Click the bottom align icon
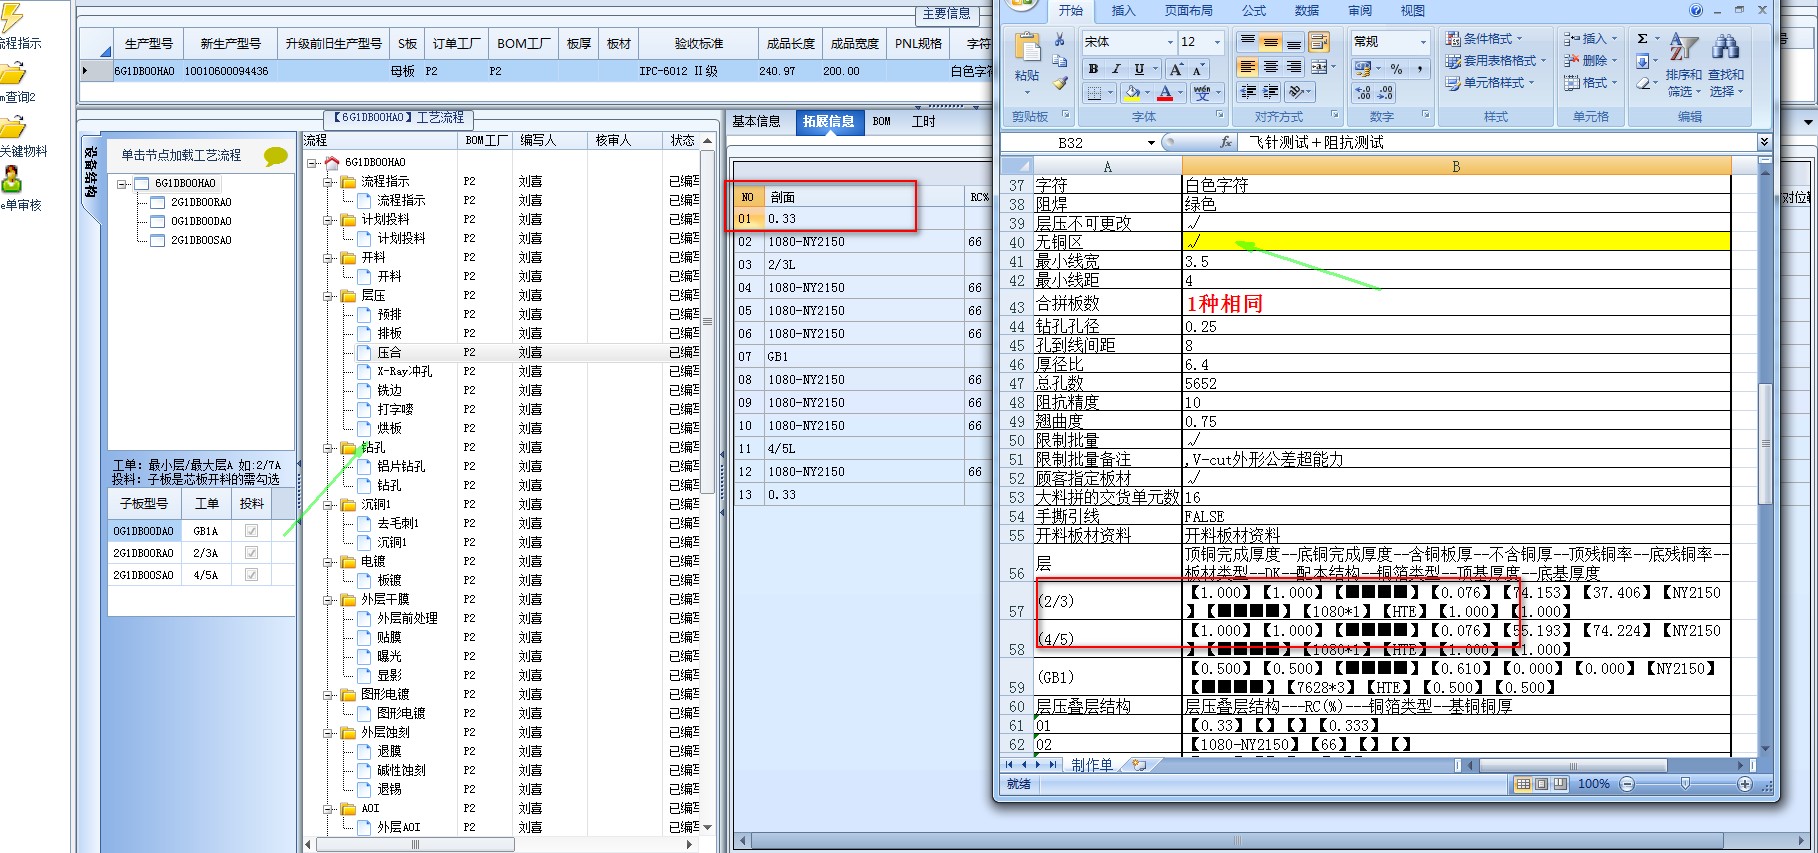The image size is (1818, 853). click(1293, 42)
